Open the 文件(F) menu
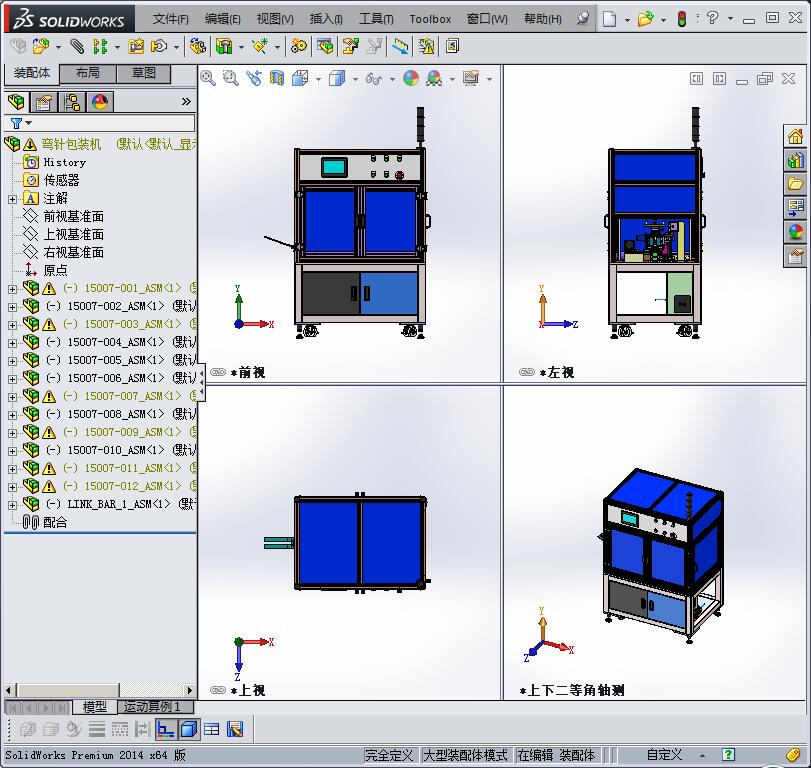Screen dimensions: 811x768 click(171, 19)
